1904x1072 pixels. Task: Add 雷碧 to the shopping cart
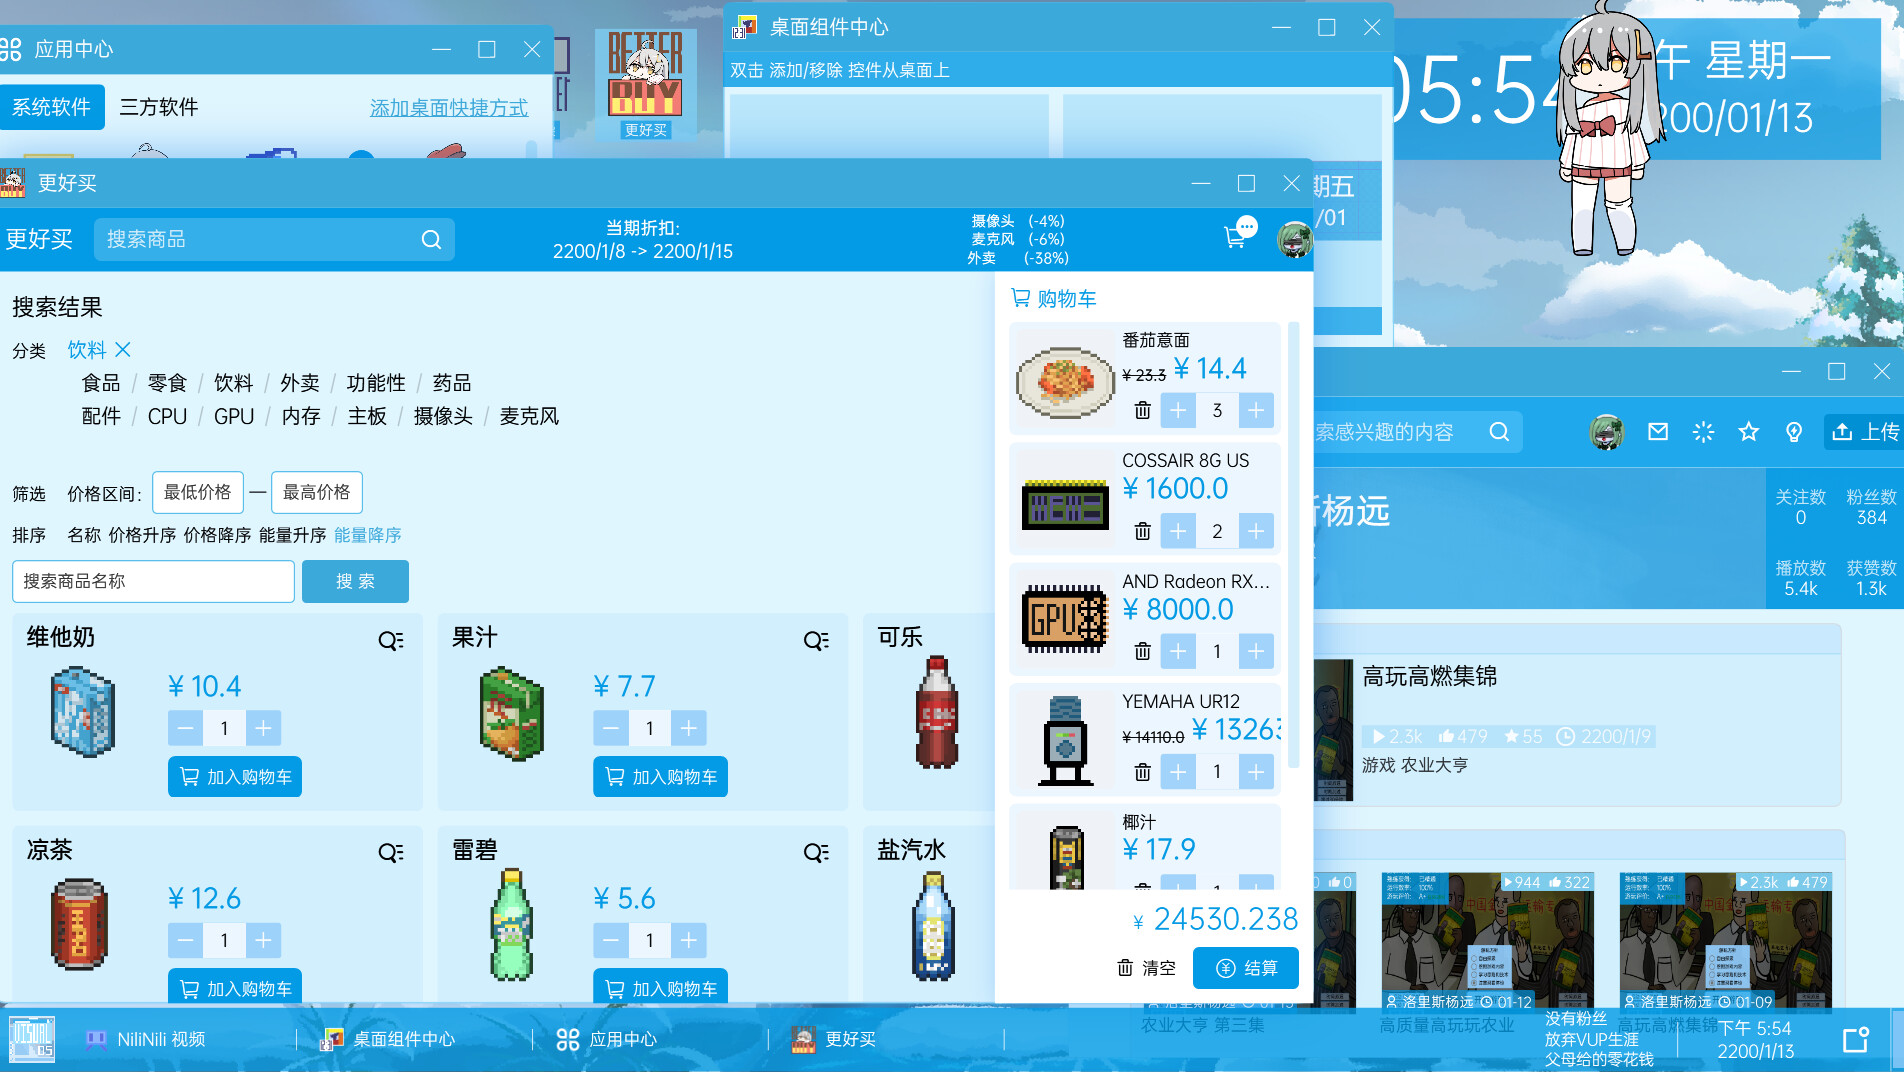660,987
